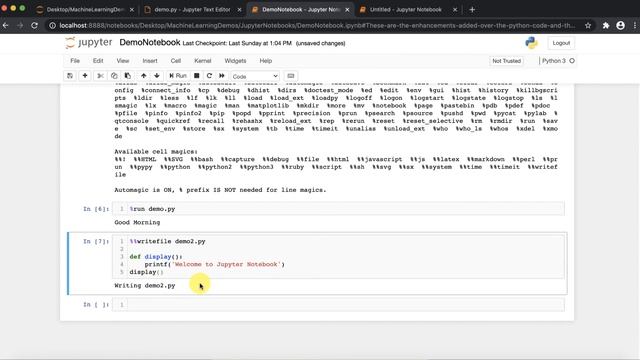Click the site info icon in address bar
Screen dimensions: 640x360
click(x=52, y=25)
